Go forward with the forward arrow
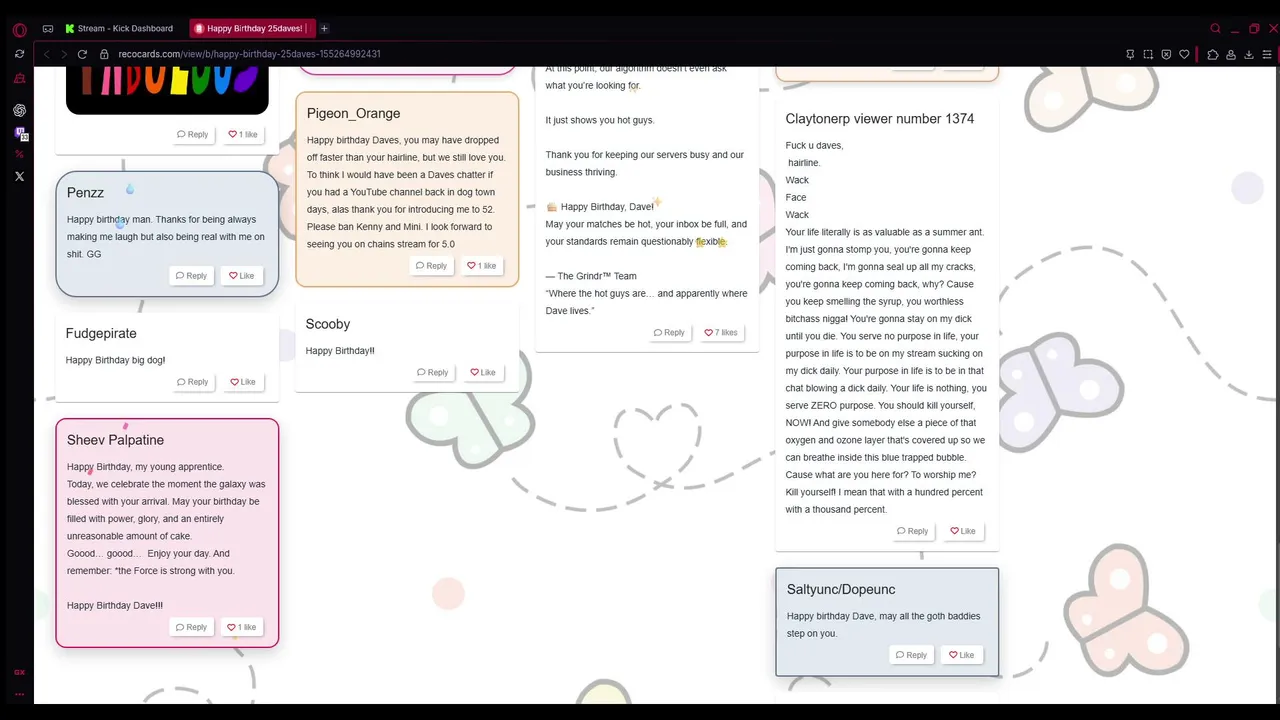The image size is (1280, 720). tap(64, 54)
